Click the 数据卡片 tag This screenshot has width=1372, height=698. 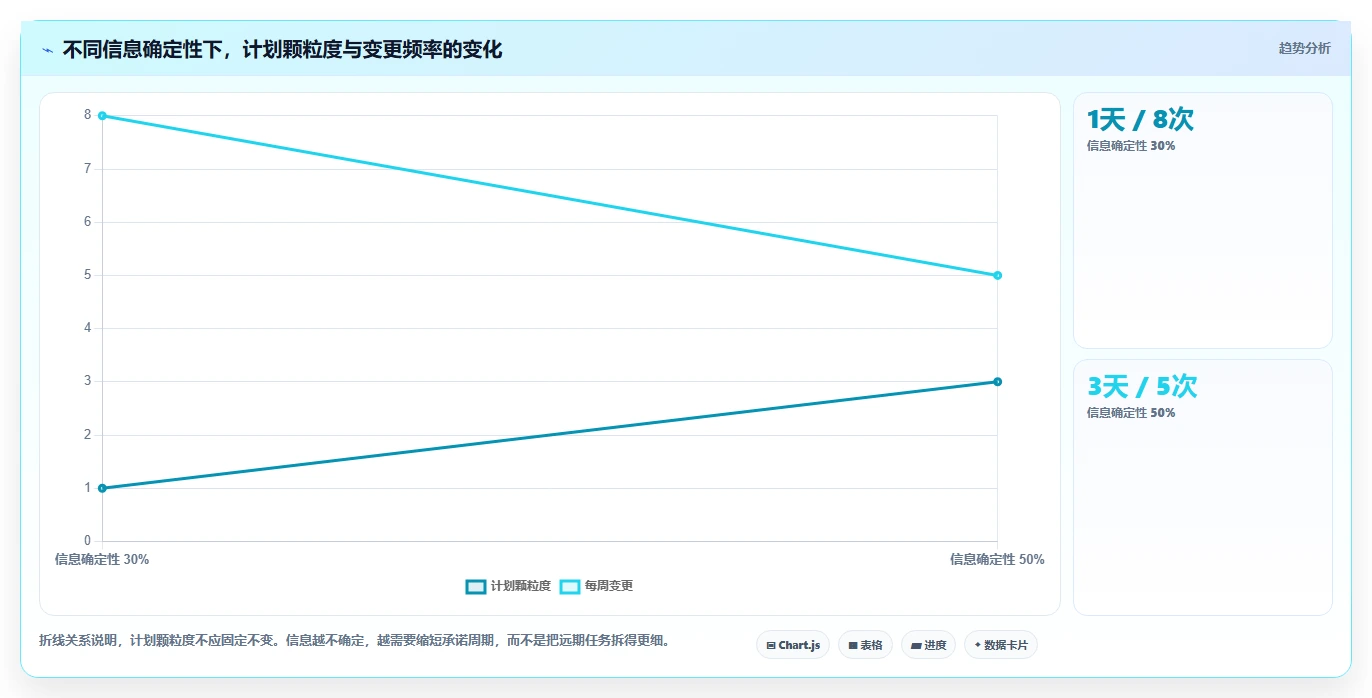click(1000, 645)
